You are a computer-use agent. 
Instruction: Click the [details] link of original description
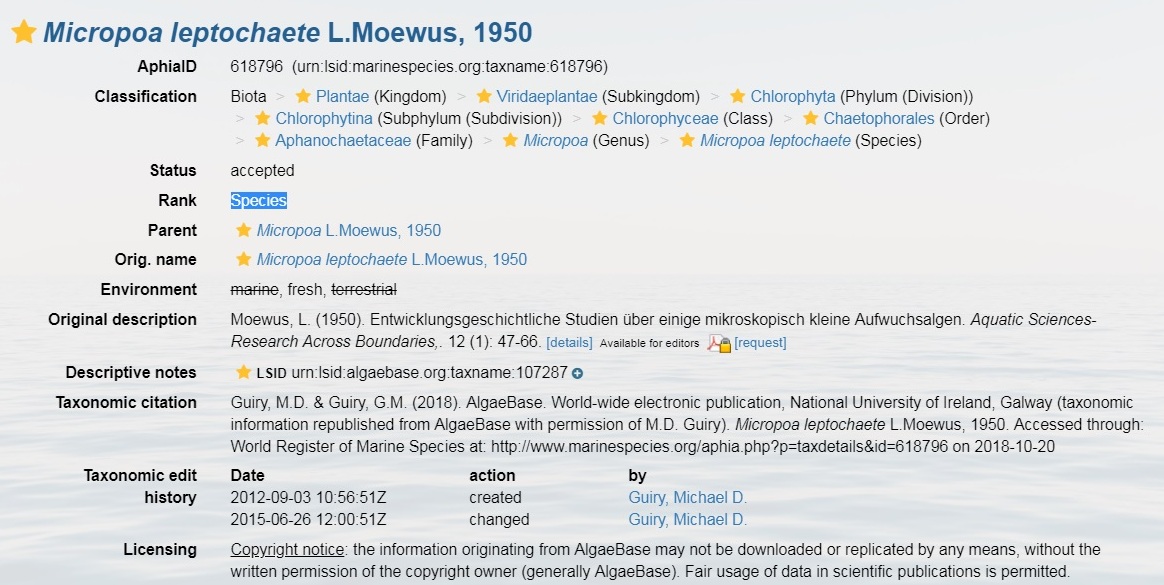click(569, 343)
